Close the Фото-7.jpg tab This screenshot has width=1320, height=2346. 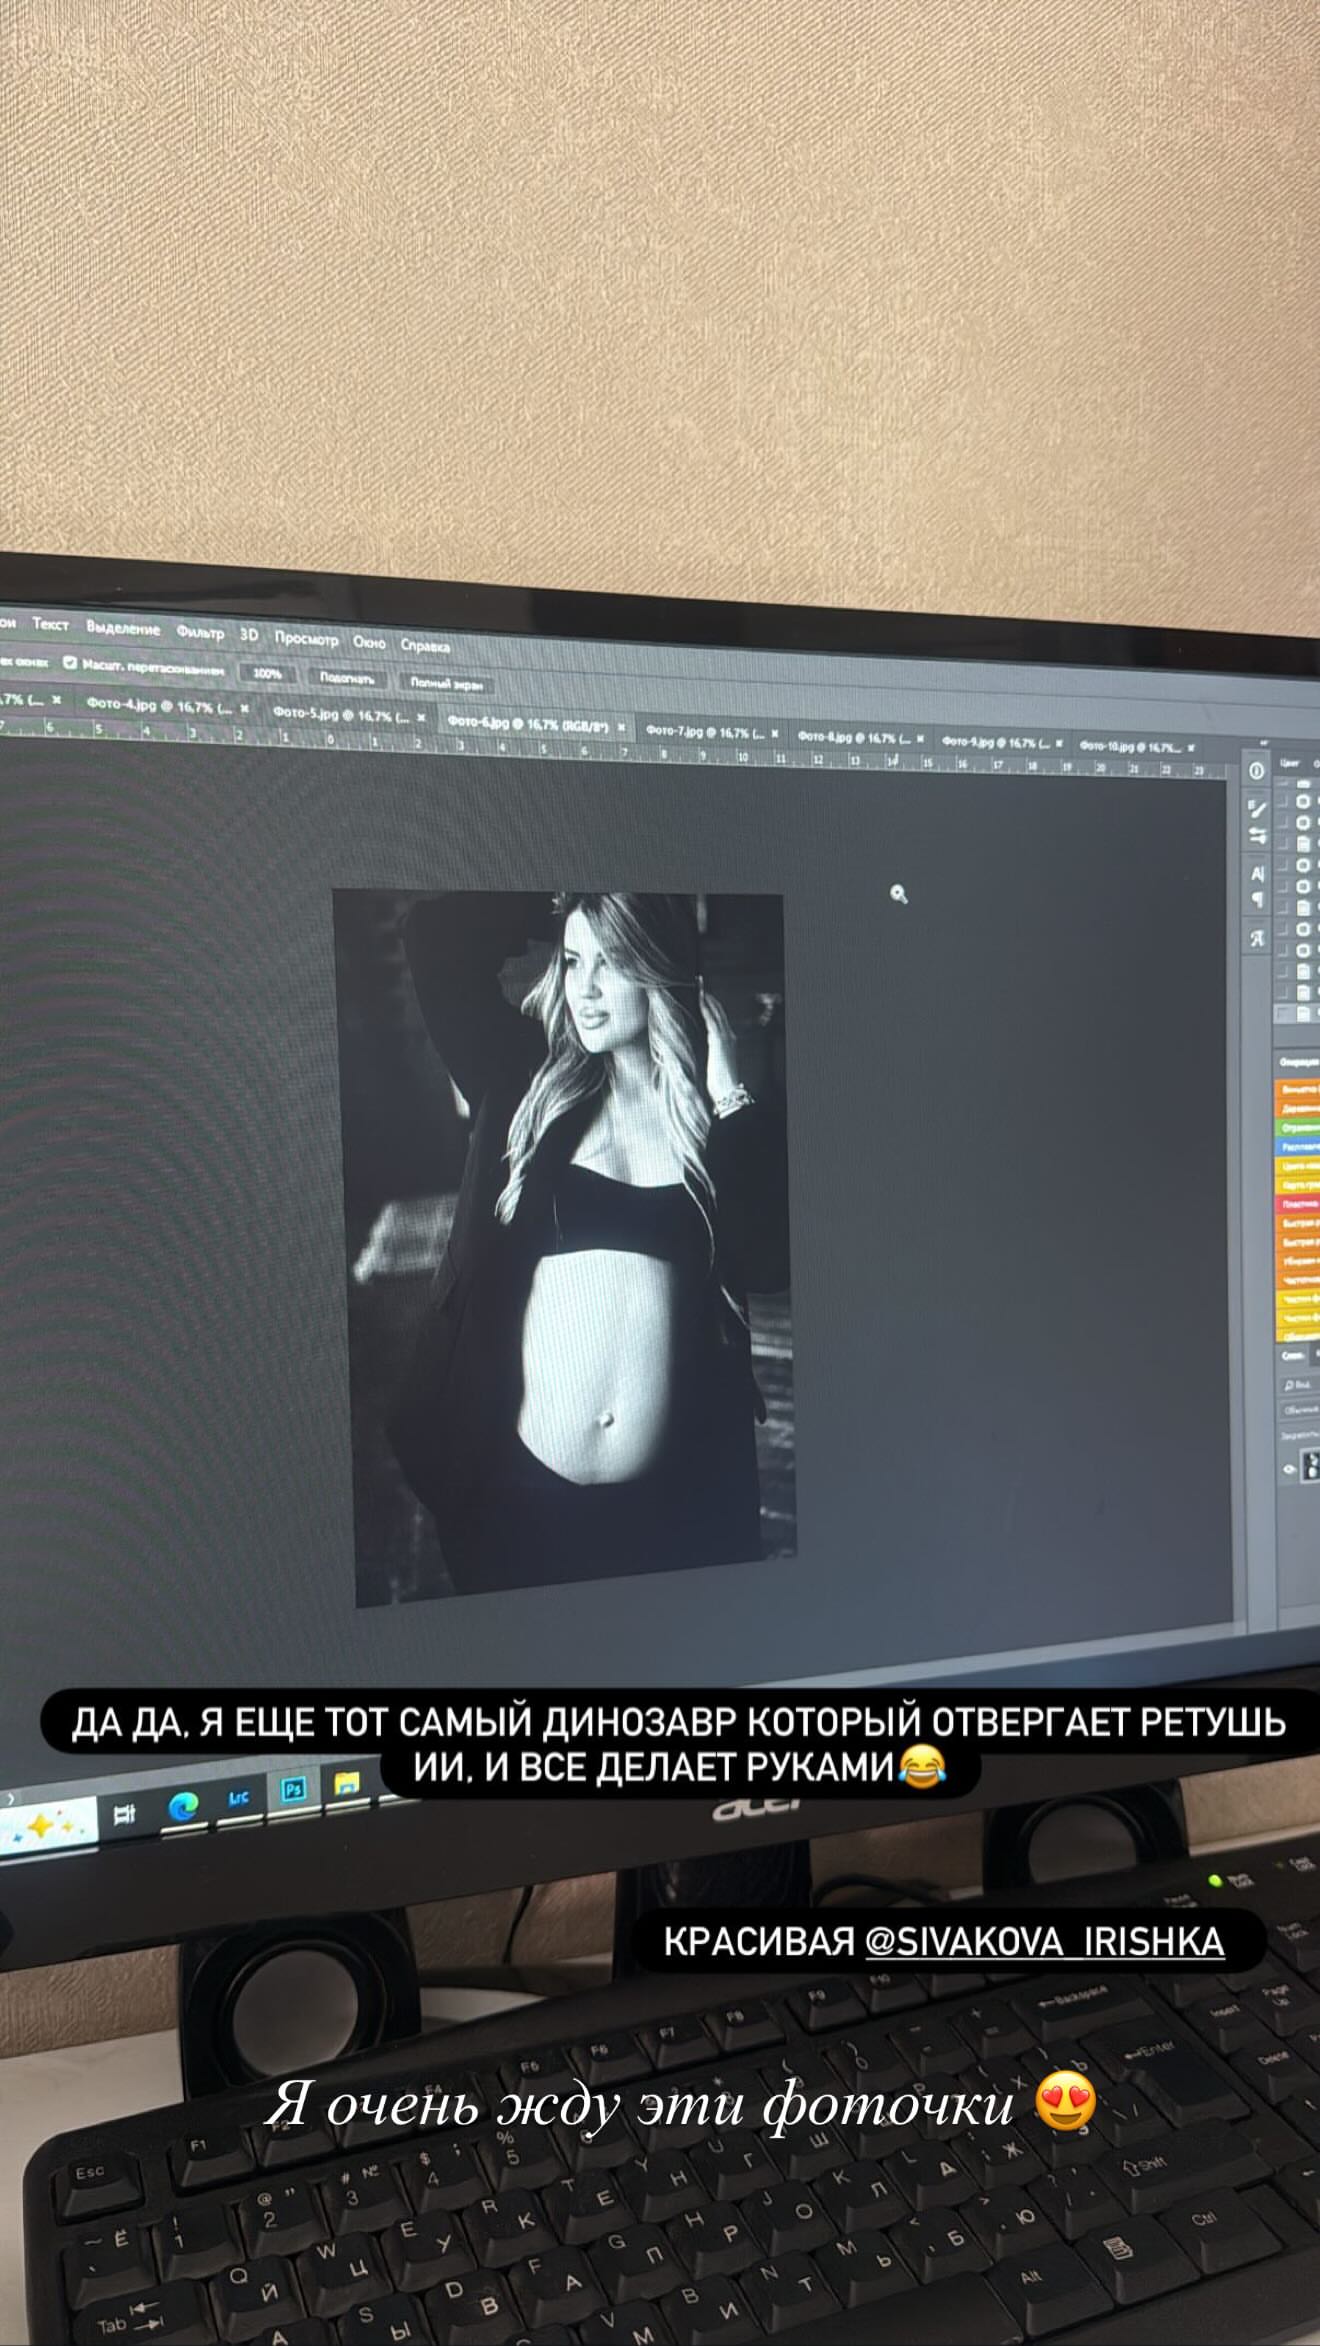point(775,734)
